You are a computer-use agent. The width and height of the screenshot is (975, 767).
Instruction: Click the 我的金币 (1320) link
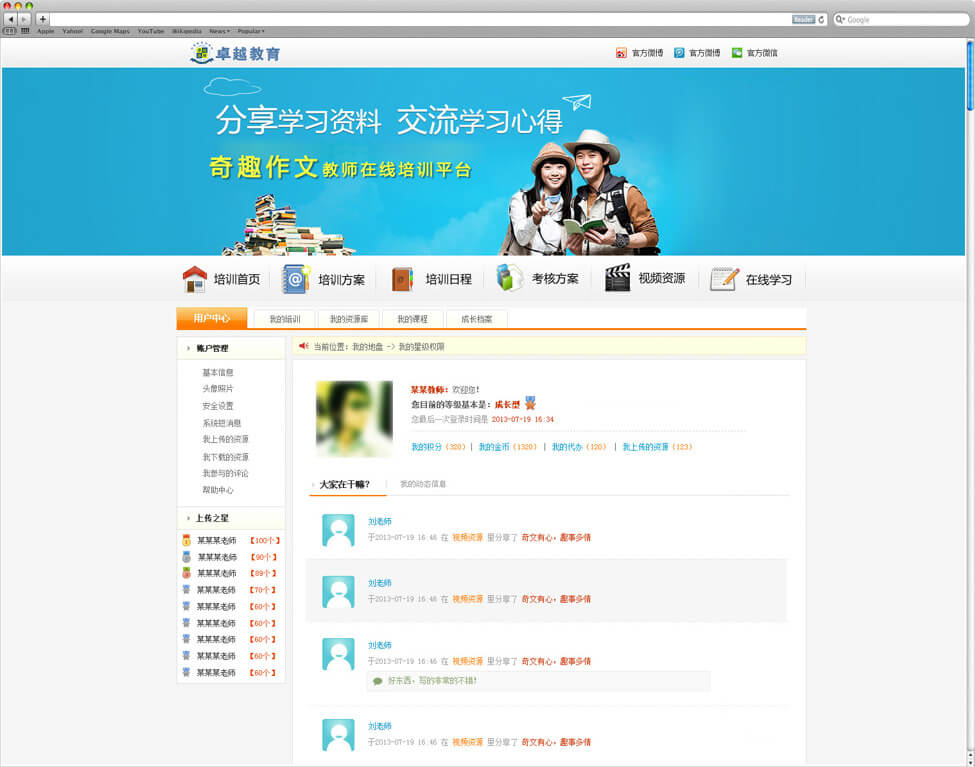point(507,447)
